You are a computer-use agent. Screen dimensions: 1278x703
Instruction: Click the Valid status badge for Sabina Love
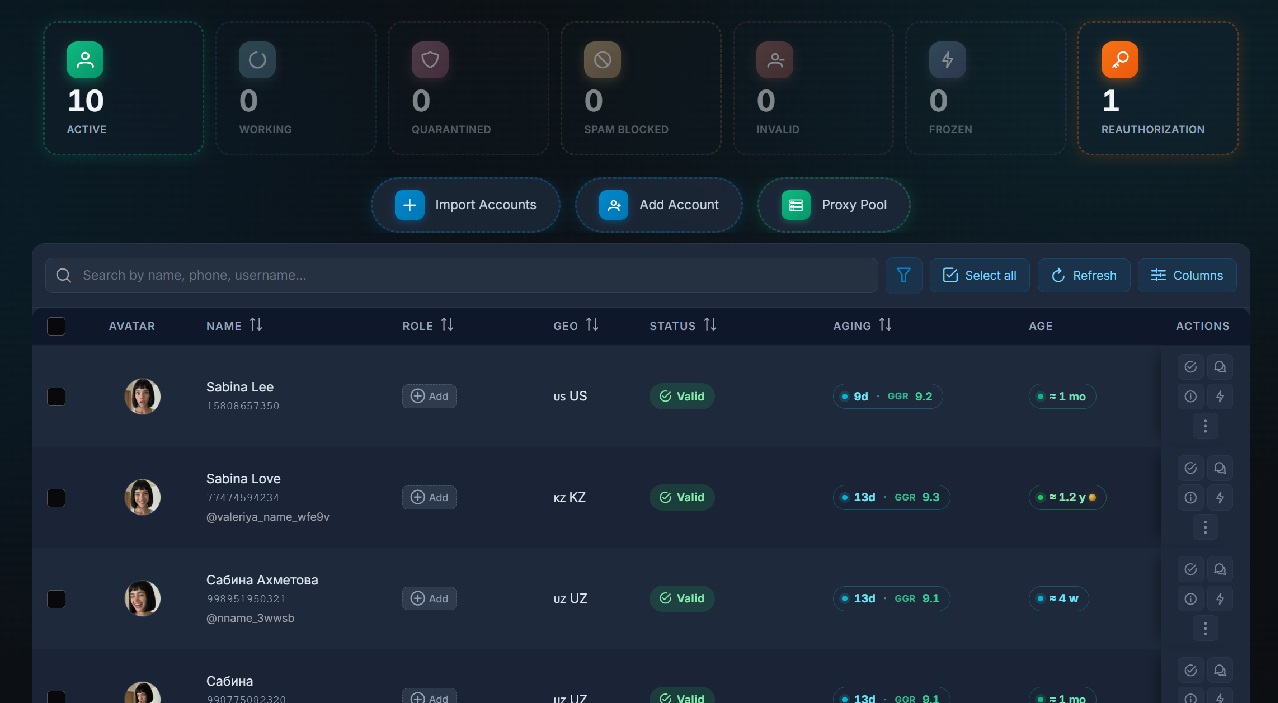(682, 497)
